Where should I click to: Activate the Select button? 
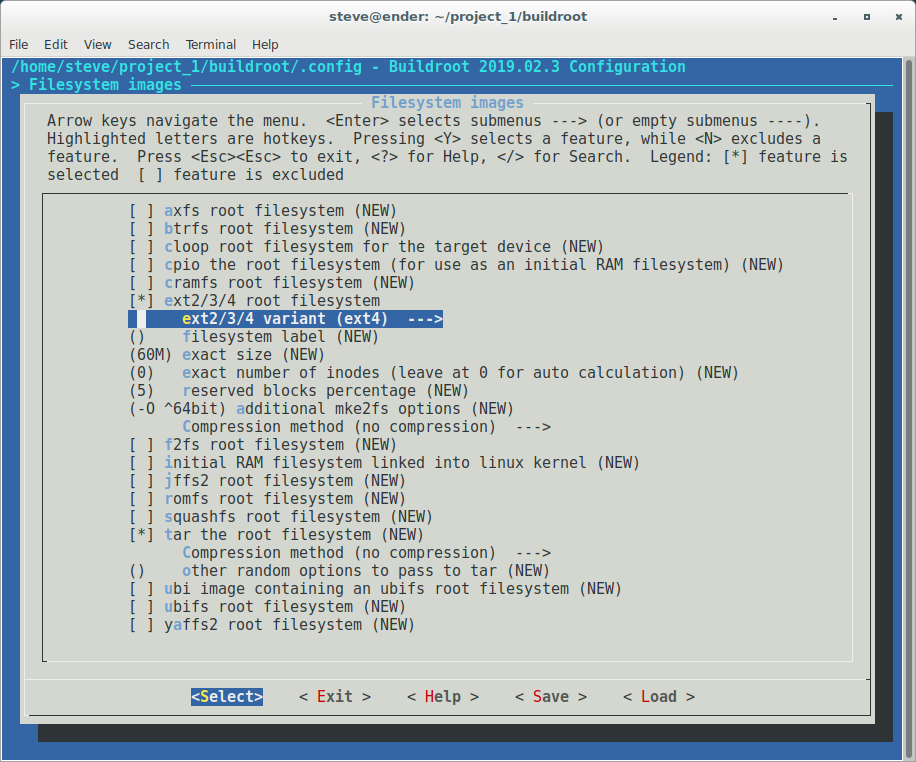tap(226, 696)
